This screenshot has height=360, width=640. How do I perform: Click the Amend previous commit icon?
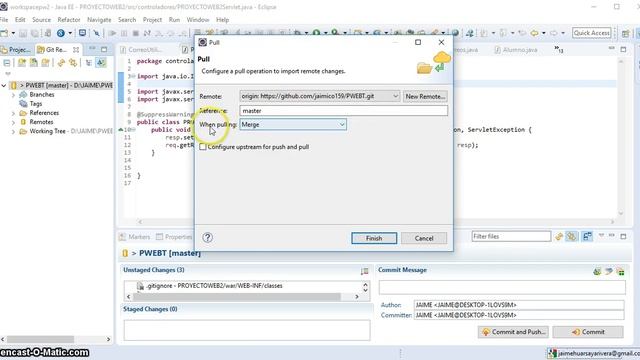pos(597,271)
